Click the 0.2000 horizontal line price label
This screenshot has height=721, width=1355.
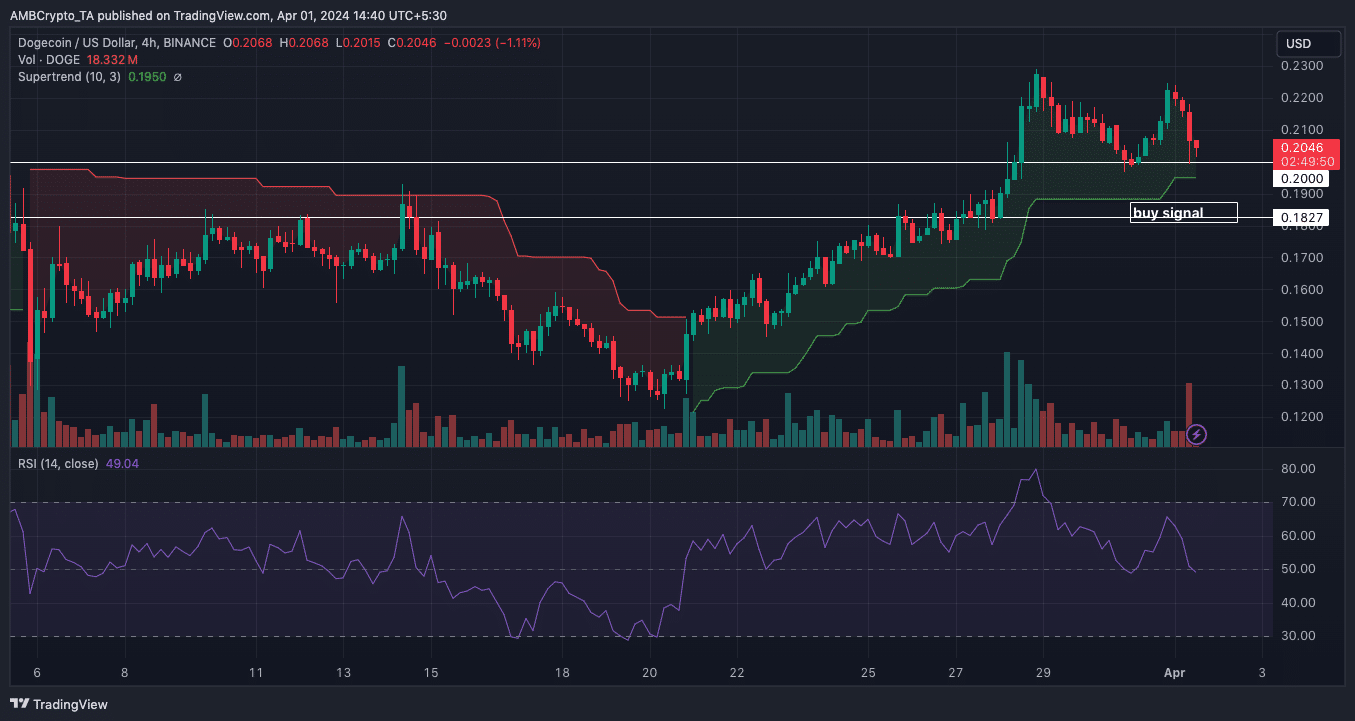coord(1300,179)
